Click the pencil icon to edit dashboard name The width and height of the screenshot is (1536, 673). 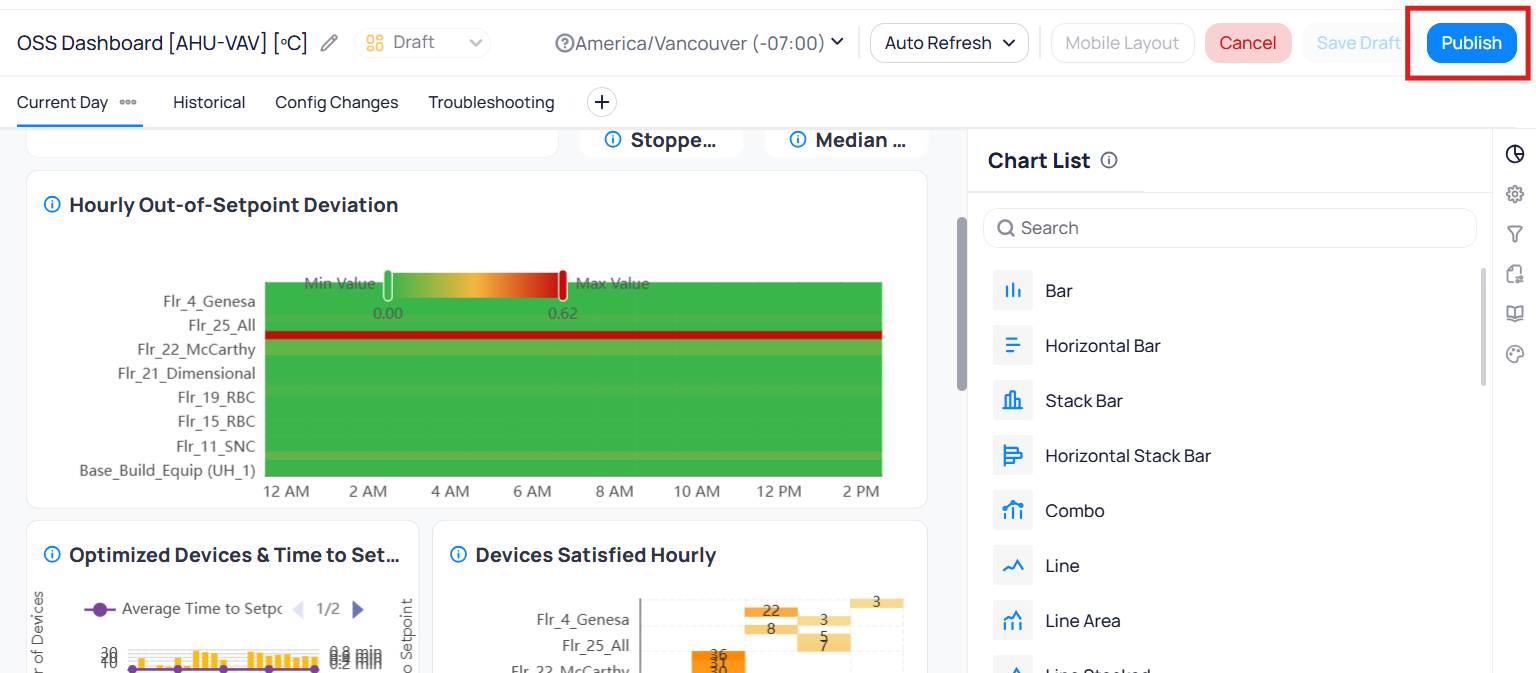329,43
